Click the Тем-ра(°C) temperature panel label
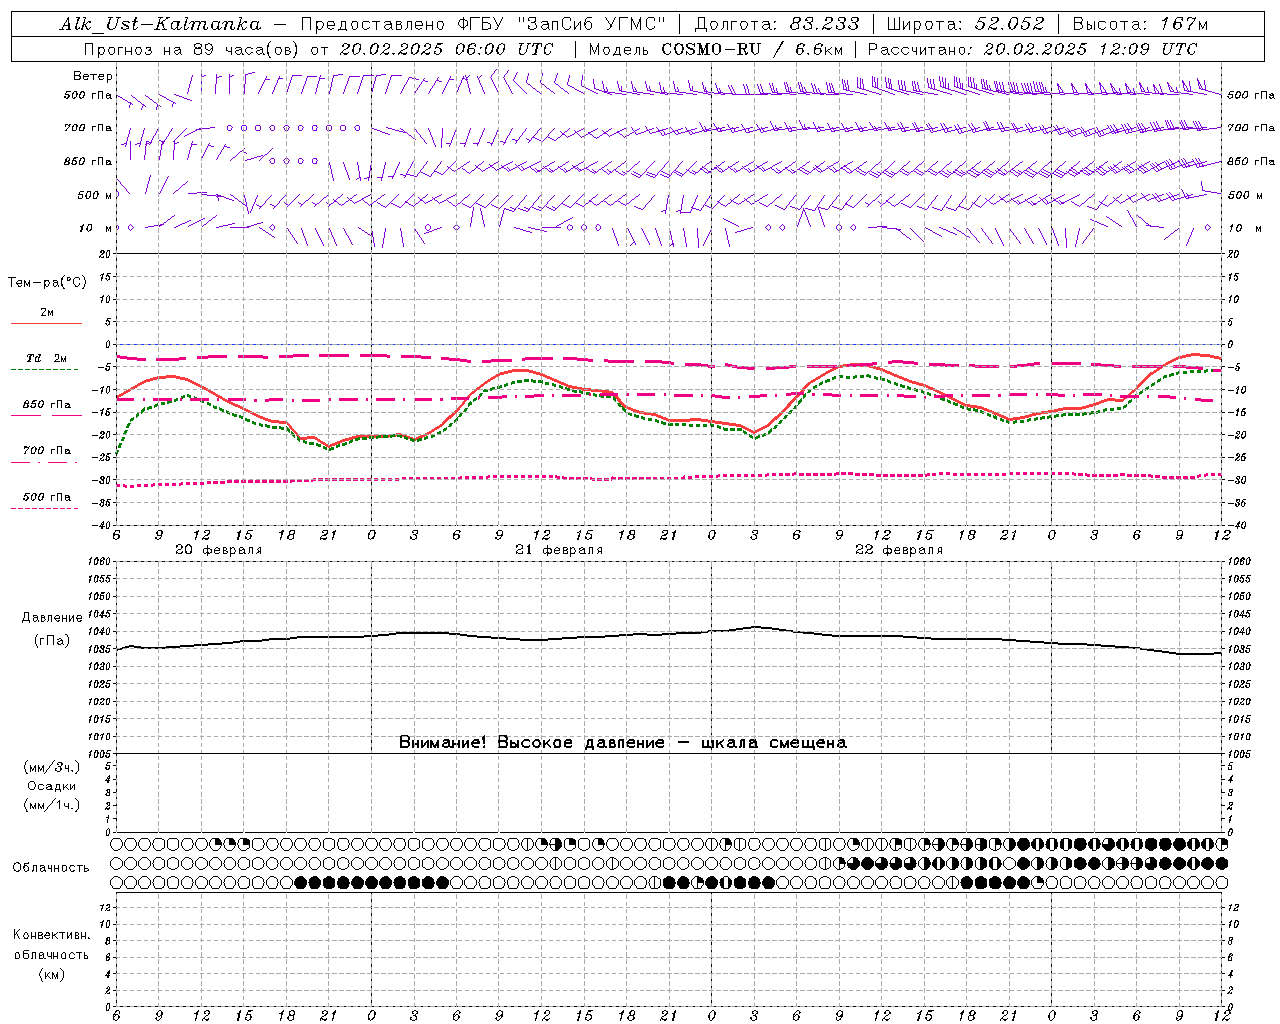Image resolution: width=1280 pixels, height=1024 pixels. (47, 283)
